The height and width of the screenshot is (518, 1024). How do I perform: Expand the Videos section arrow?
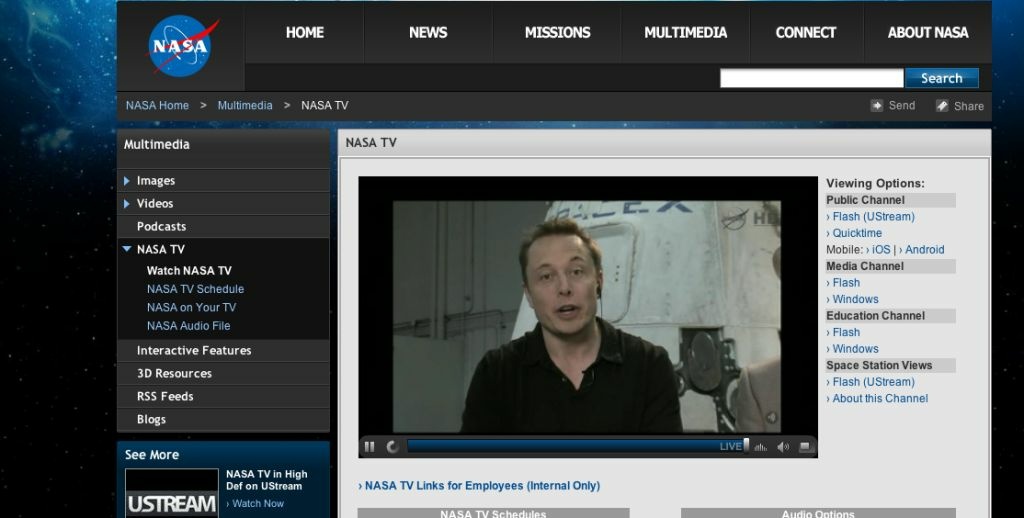click(x=127, y=204)
